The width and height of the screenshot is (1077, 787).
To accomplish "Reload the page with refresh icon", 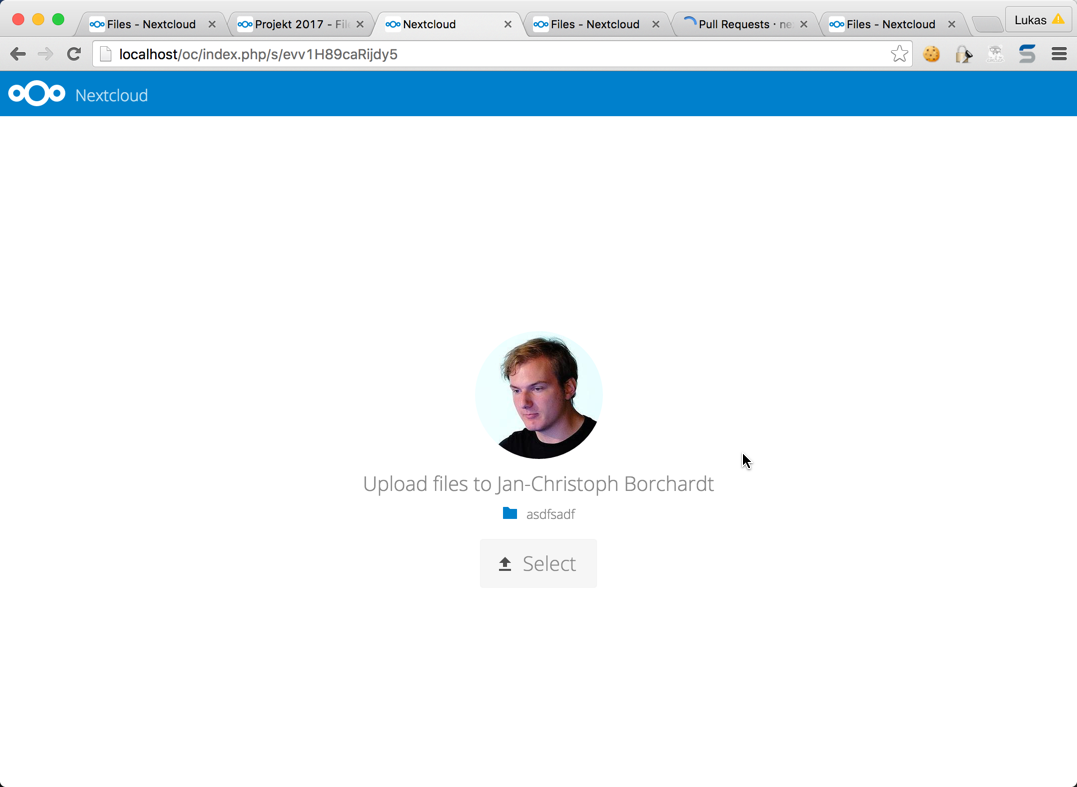I will tap(73, 54).
